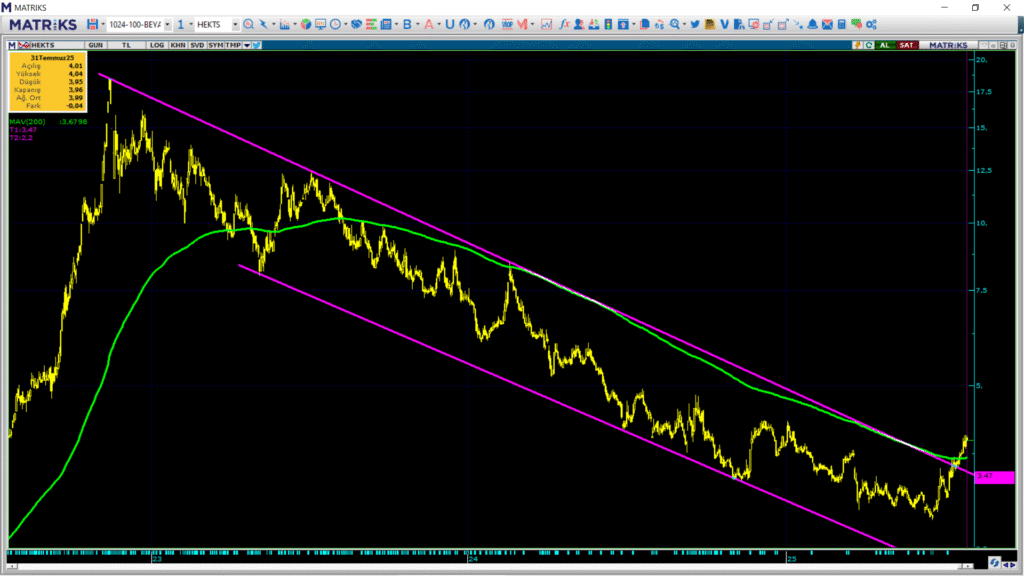Click the Twitter bird icon in main toolbar
This screenshot has width=1024, height=576.
[x=694, y=24]
